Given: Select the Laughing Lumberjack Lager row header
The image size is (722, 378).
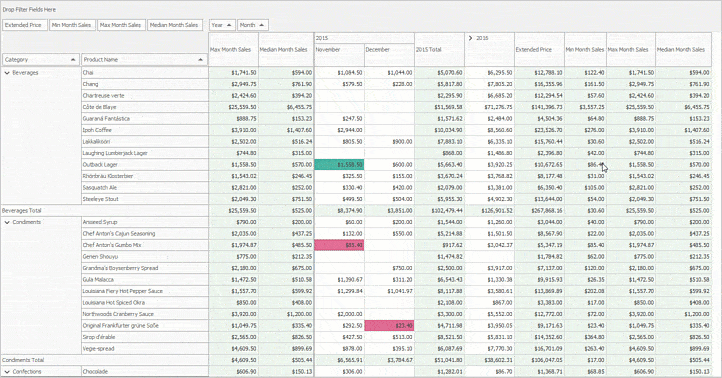Looking at the screenshot, I should click(145, 153).
